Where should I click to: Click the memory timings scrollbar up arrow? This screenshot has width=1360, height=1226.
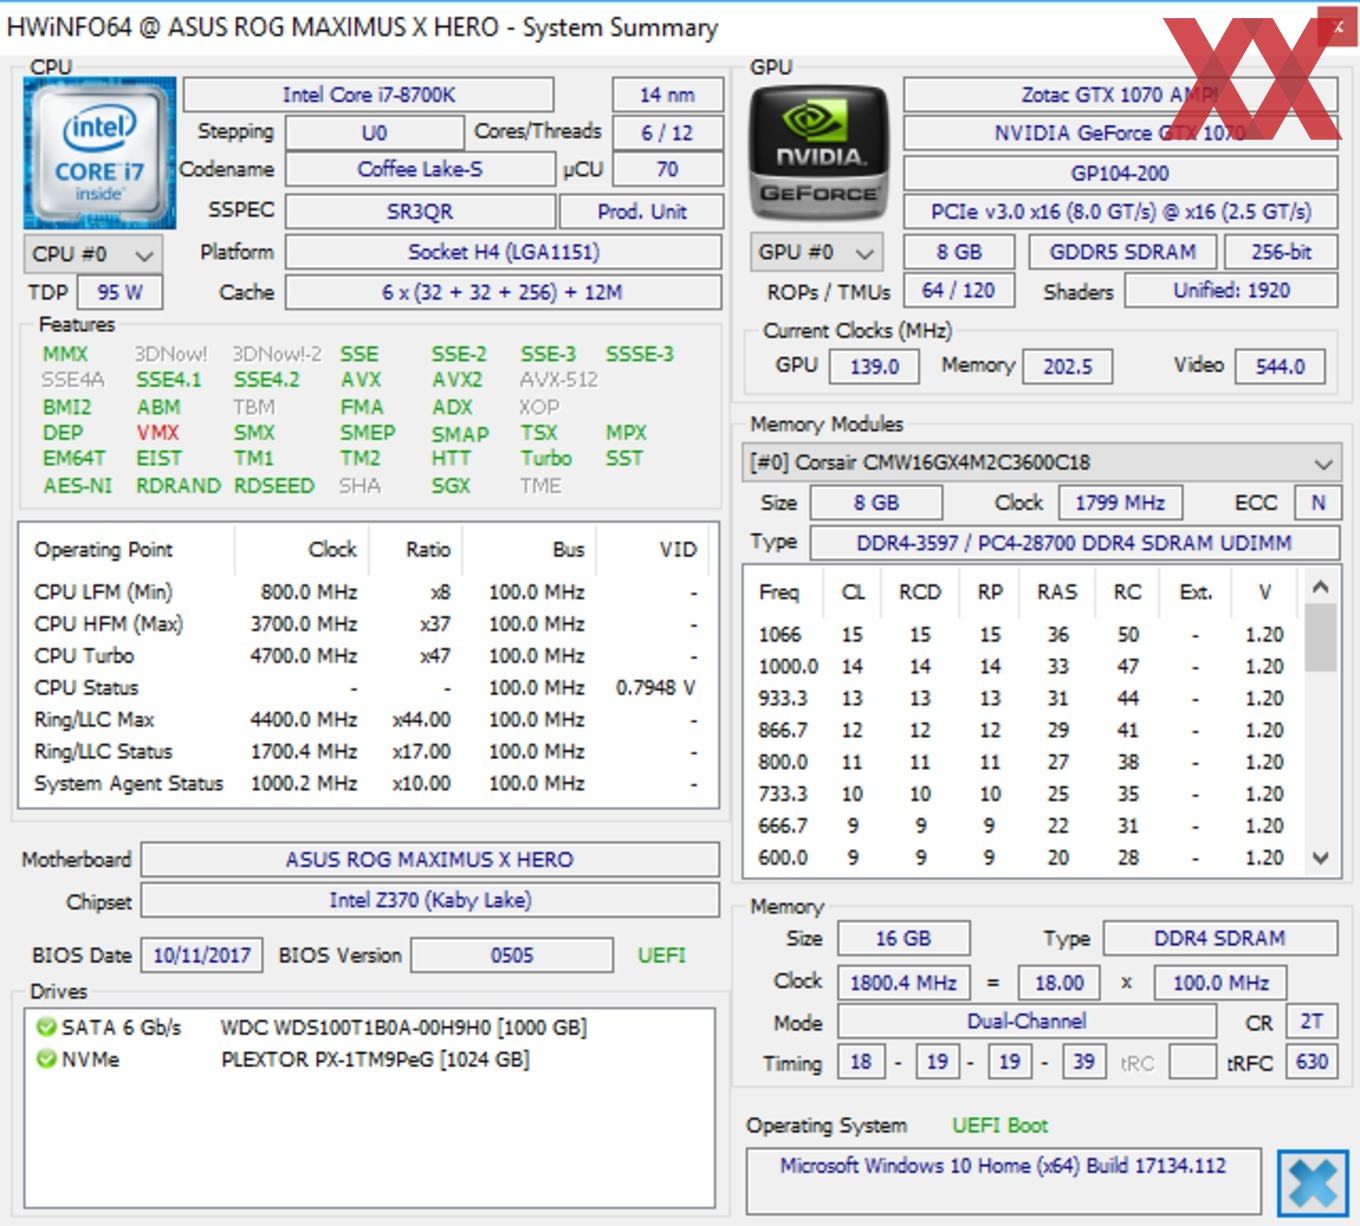pos(1320,587)
